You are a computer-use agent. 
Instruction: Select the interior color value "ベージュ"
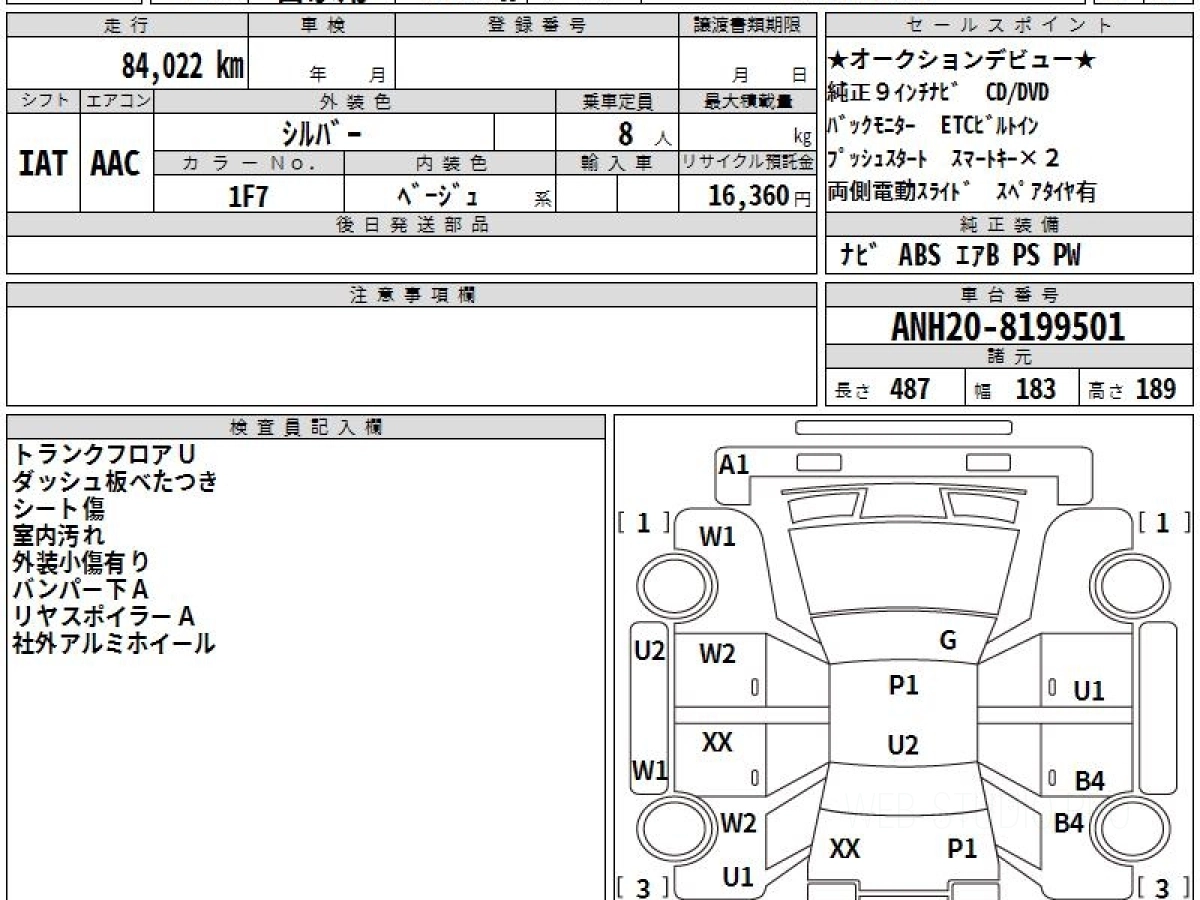tap(440, 196)
